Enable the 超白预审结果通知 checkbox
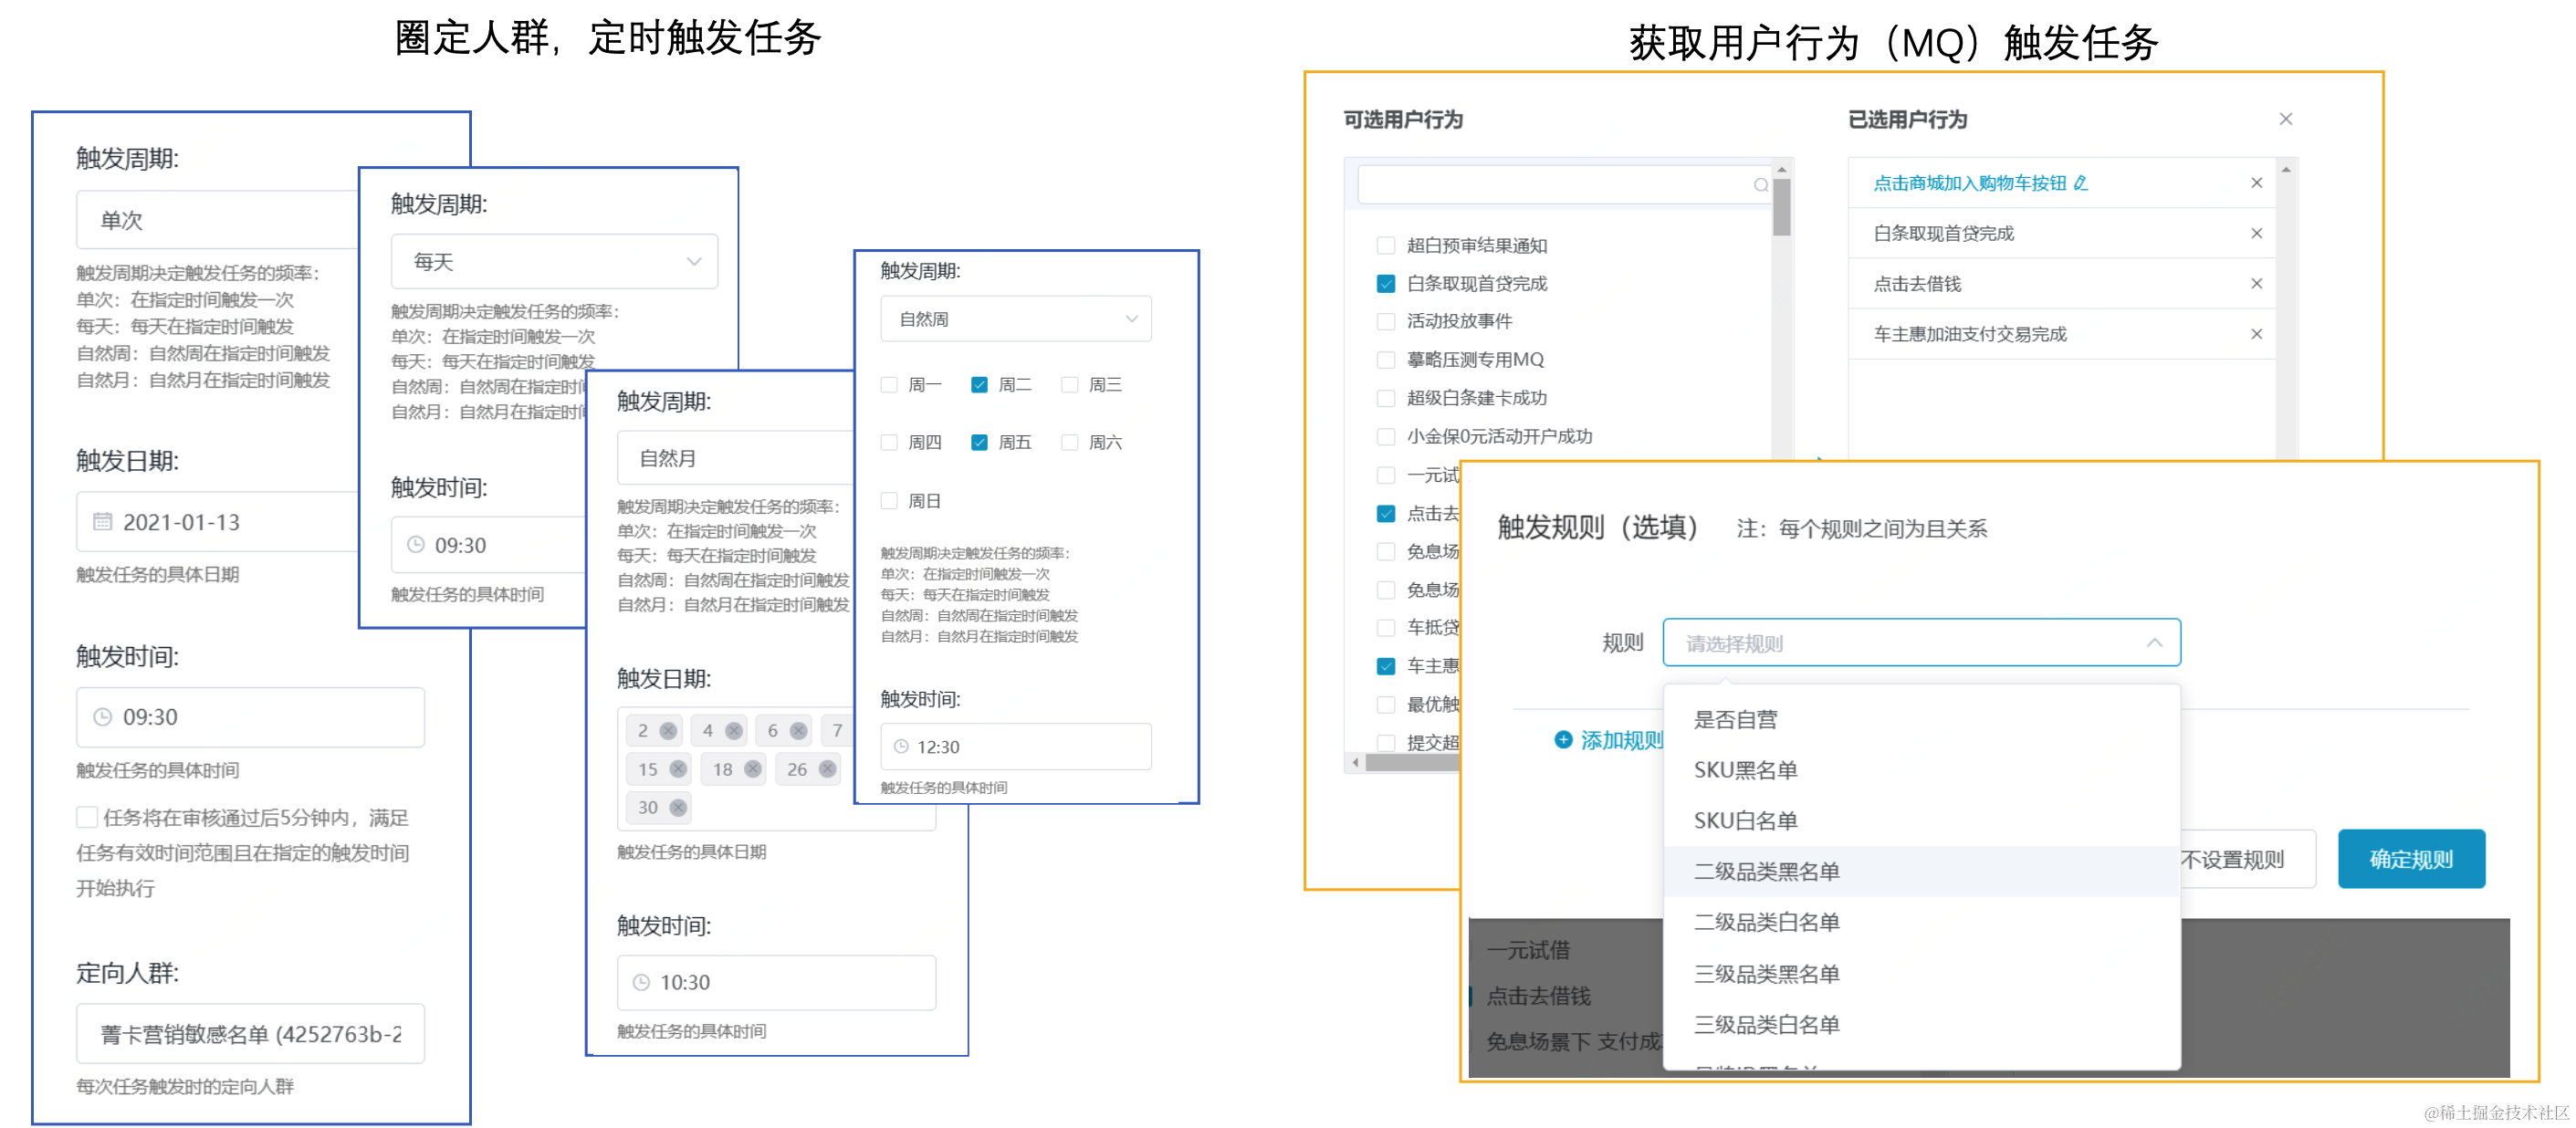This screenshot has width=2576, height=1128. tap(1386, 245)
